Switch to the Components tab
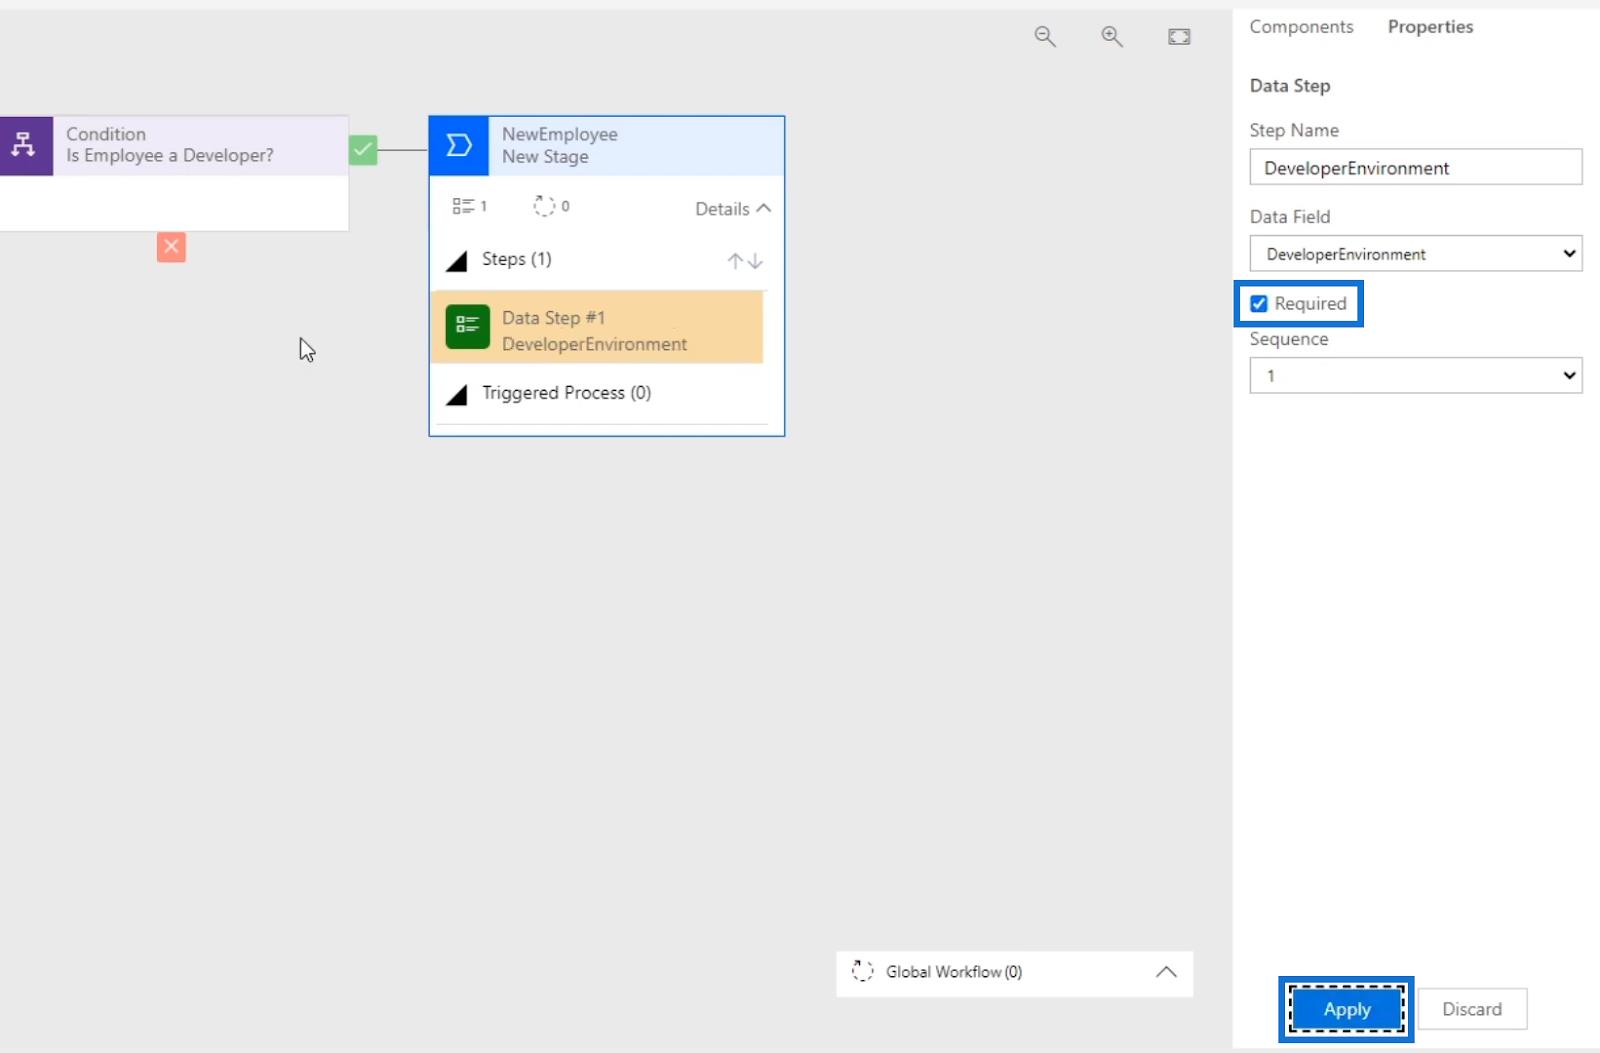Image resolution: width=1600 pixels, height=1053 pixels. point(1301,27)
